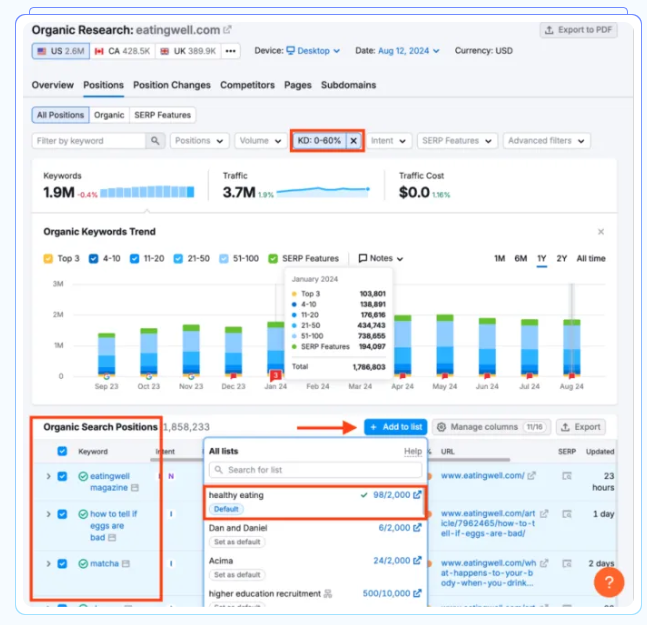Open the Device Desktop dropdown
Viewport: 647px width, 625px height.
[314, 51]
